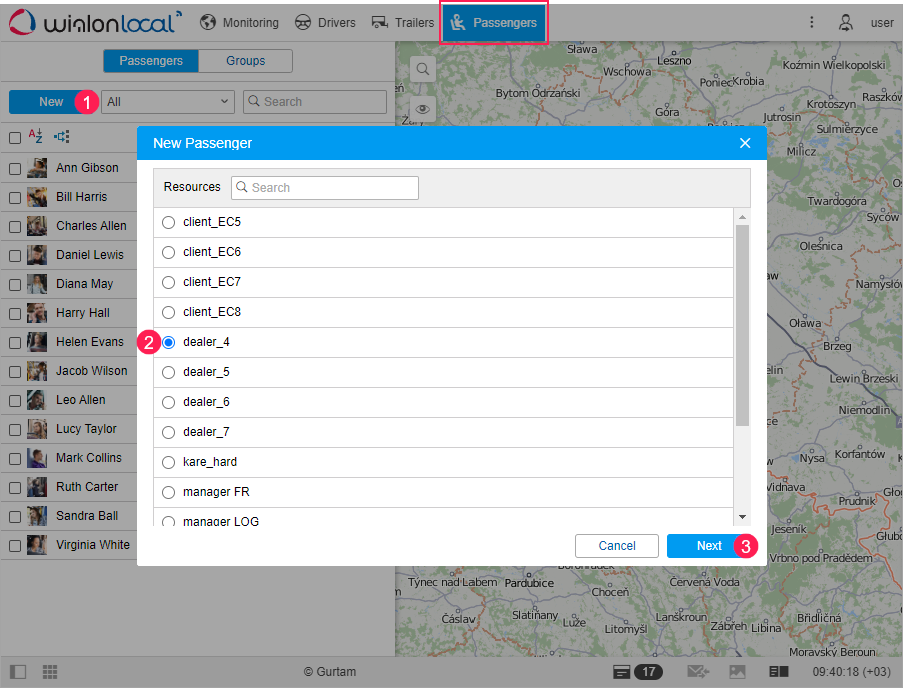Select the dealer_5 radio button

click(x=168, y=372)
